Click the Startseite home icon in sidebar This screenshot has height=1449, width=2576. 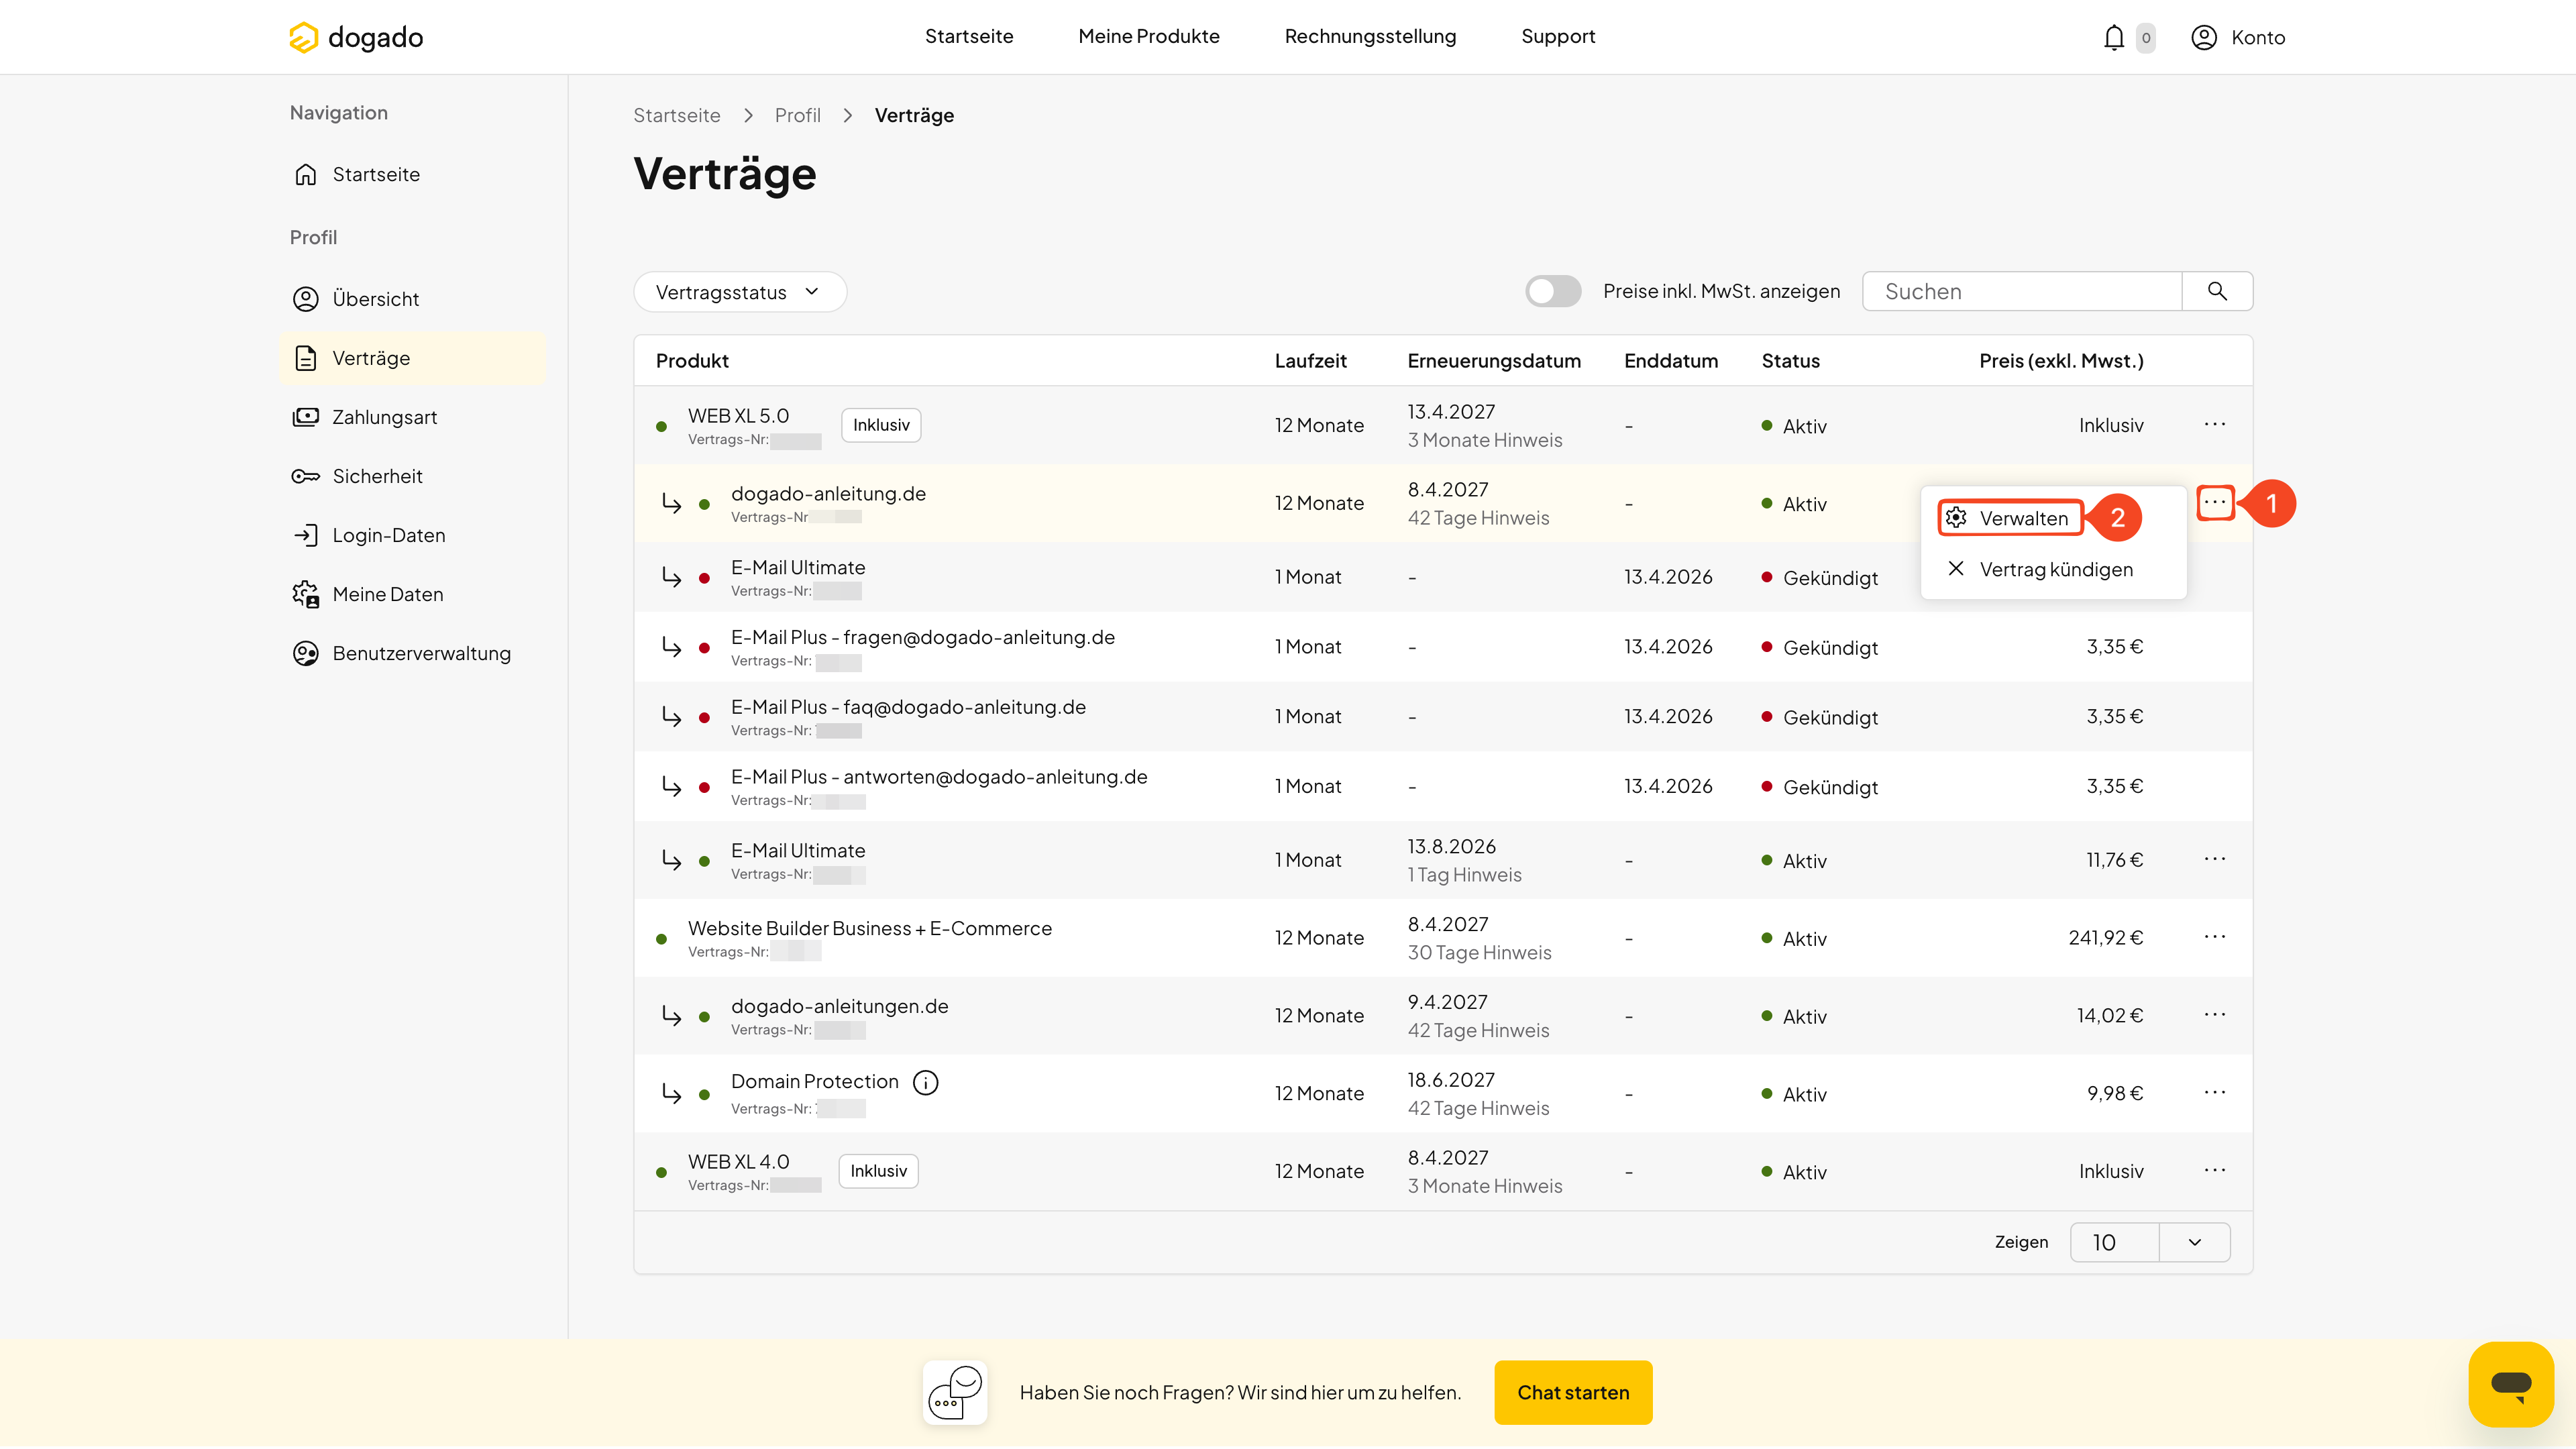[x=306, y=174]
